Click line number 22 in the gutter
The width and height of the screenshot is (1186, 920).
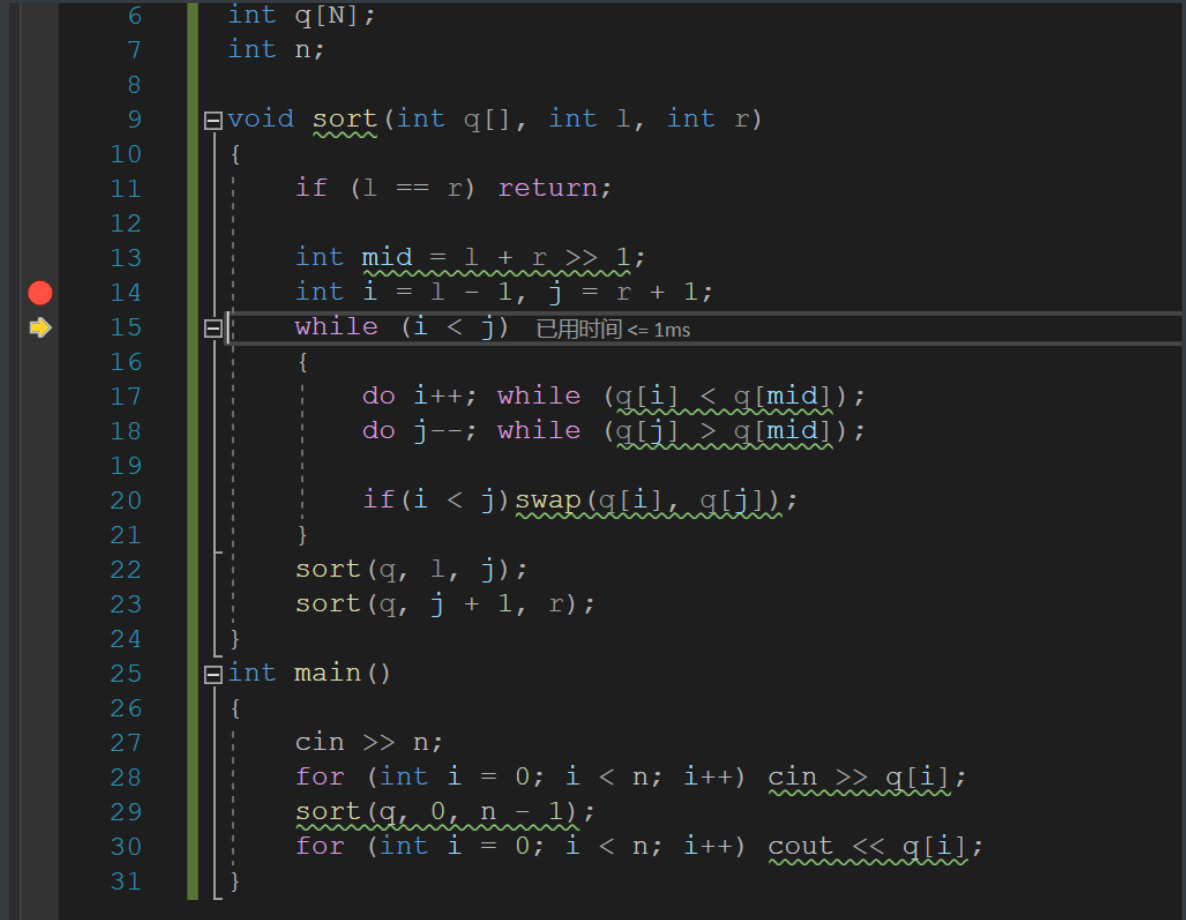126,569
